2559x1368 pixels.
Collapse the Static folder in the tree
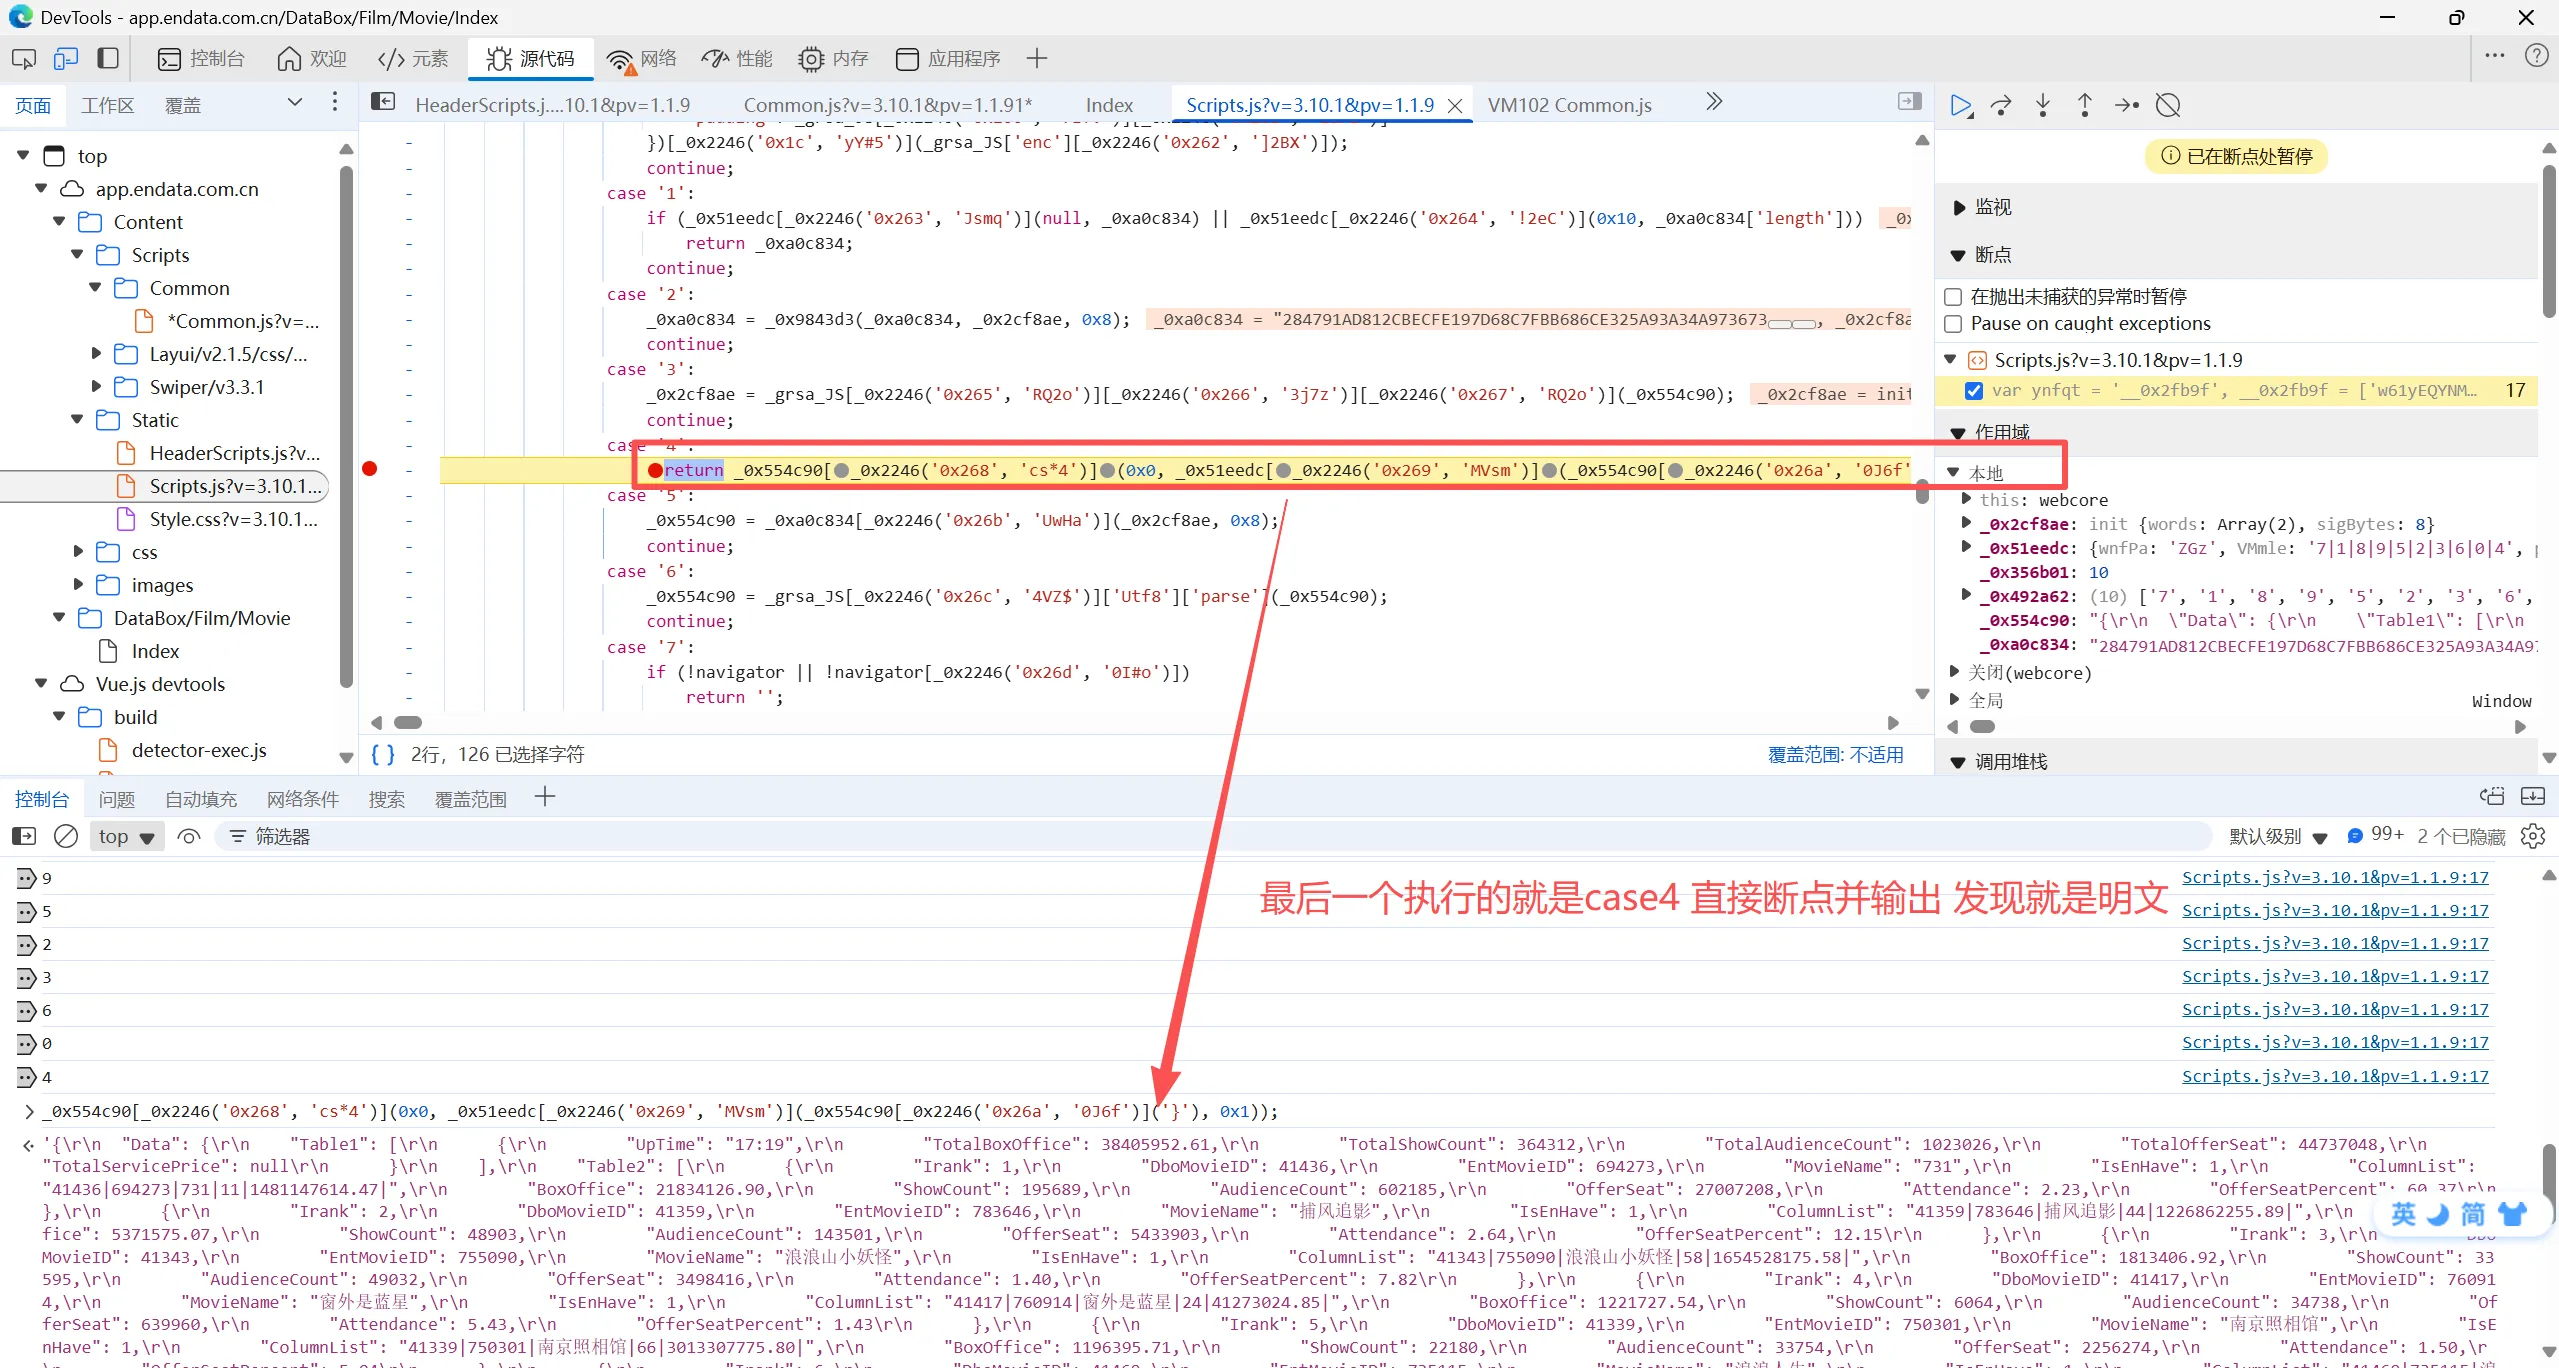[x=78, y=420]
